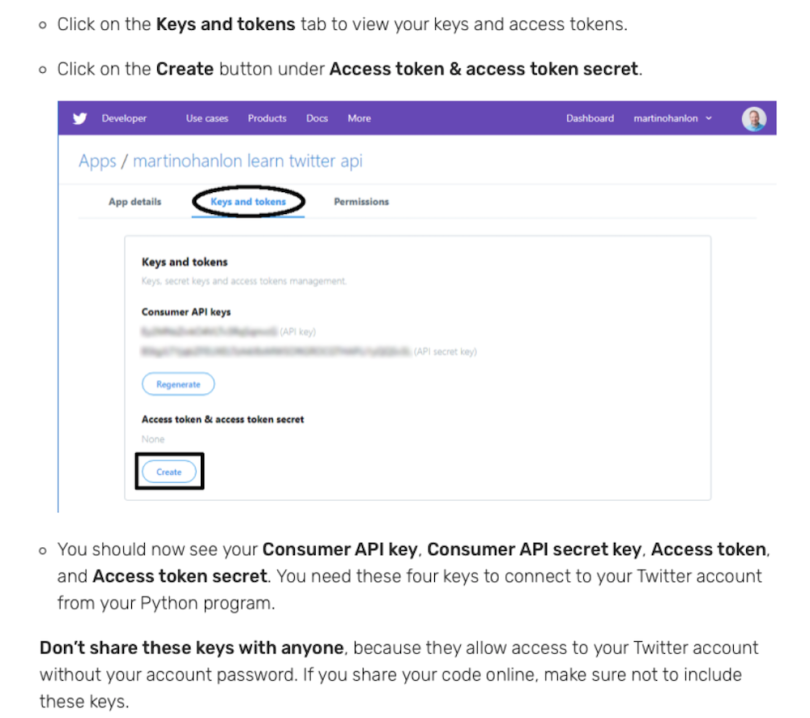810x718 pixels.
Task: Click the Developer home link
Action: (x=124, y=118)
